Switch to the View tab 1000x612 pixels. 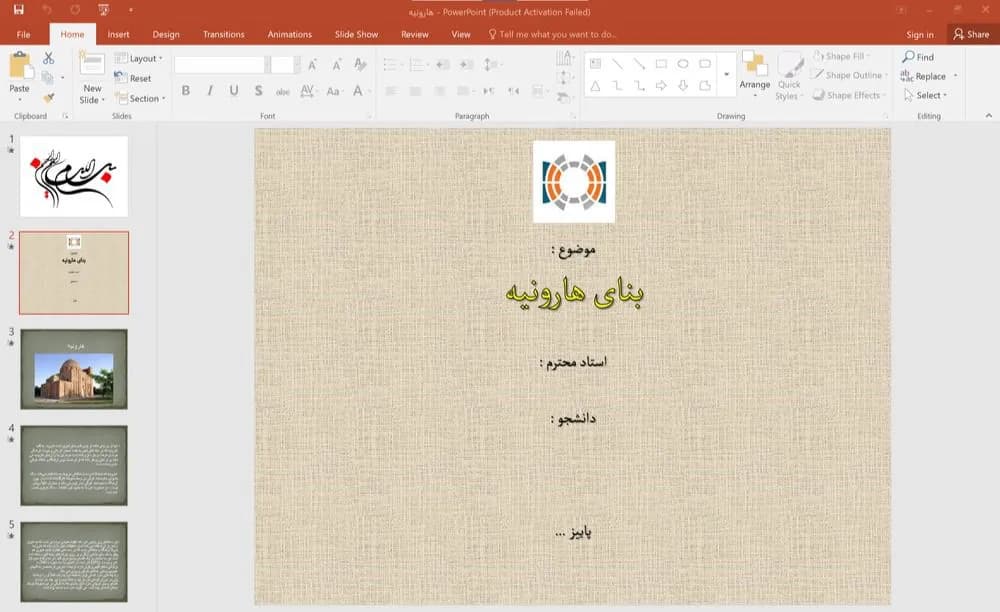point(460,34)
